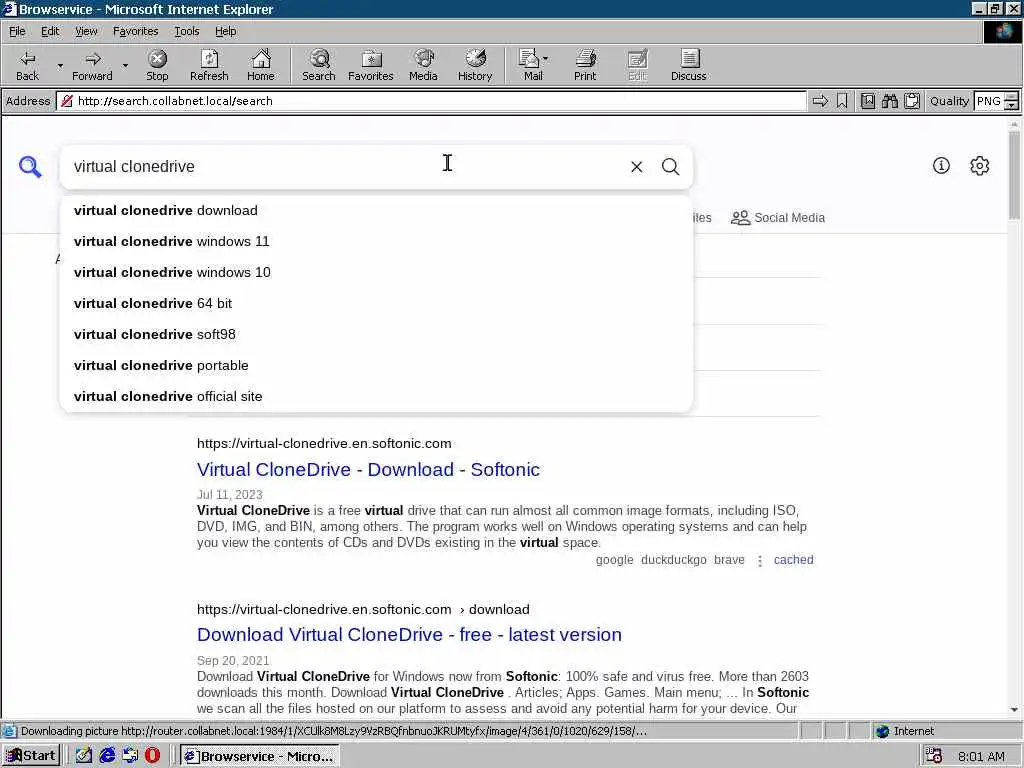1024x768 pixels.
Task: Open the File menu
Action: [17, 31]
